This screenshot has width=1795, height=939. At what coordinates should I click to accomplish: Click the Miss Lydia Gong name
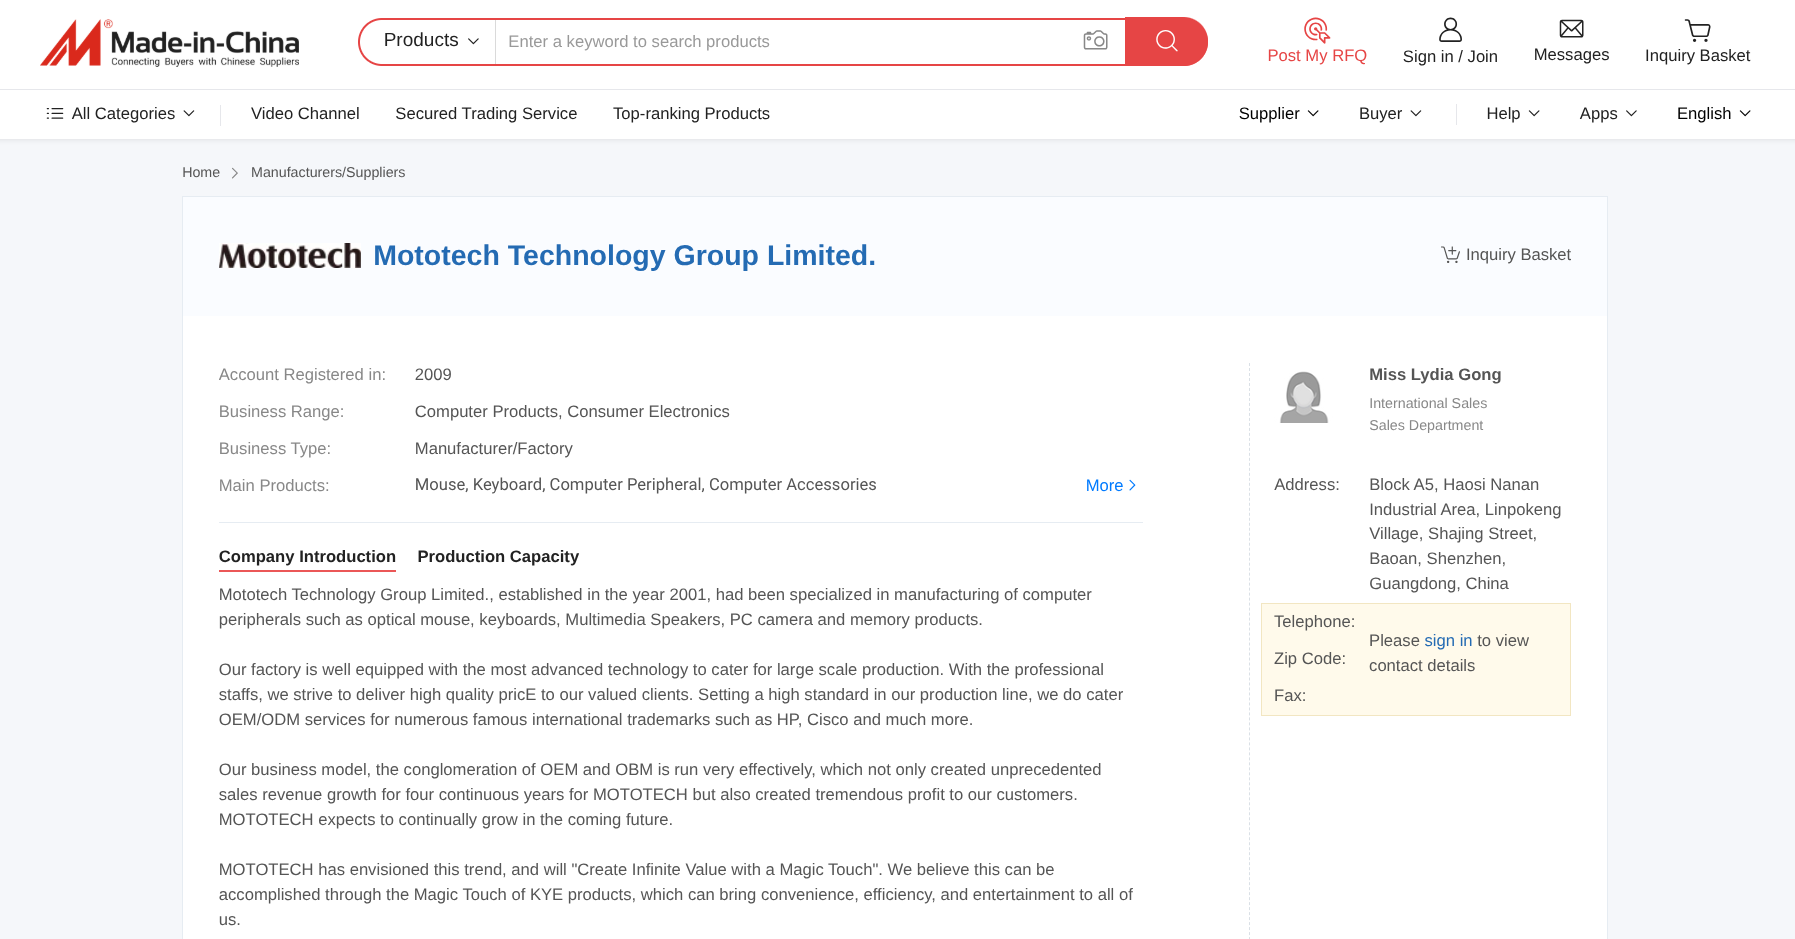click(x=1435, y=375)
